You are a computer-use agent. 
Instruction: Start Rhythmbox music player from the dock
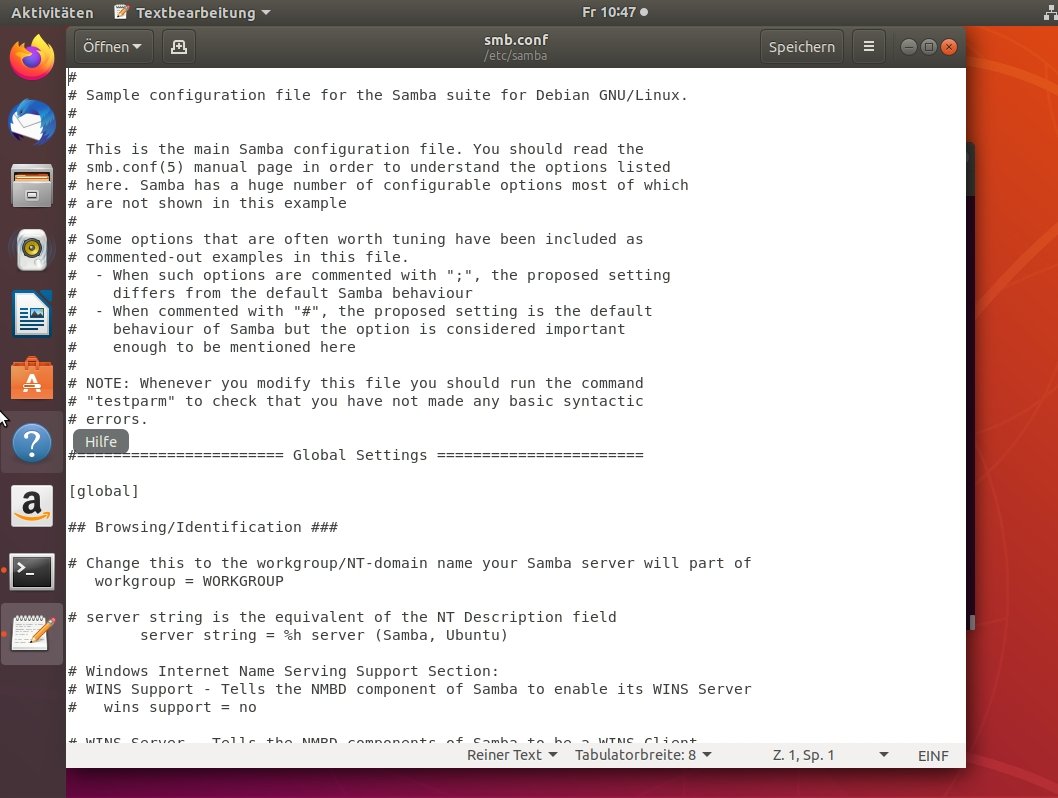[x=32, y=250]
